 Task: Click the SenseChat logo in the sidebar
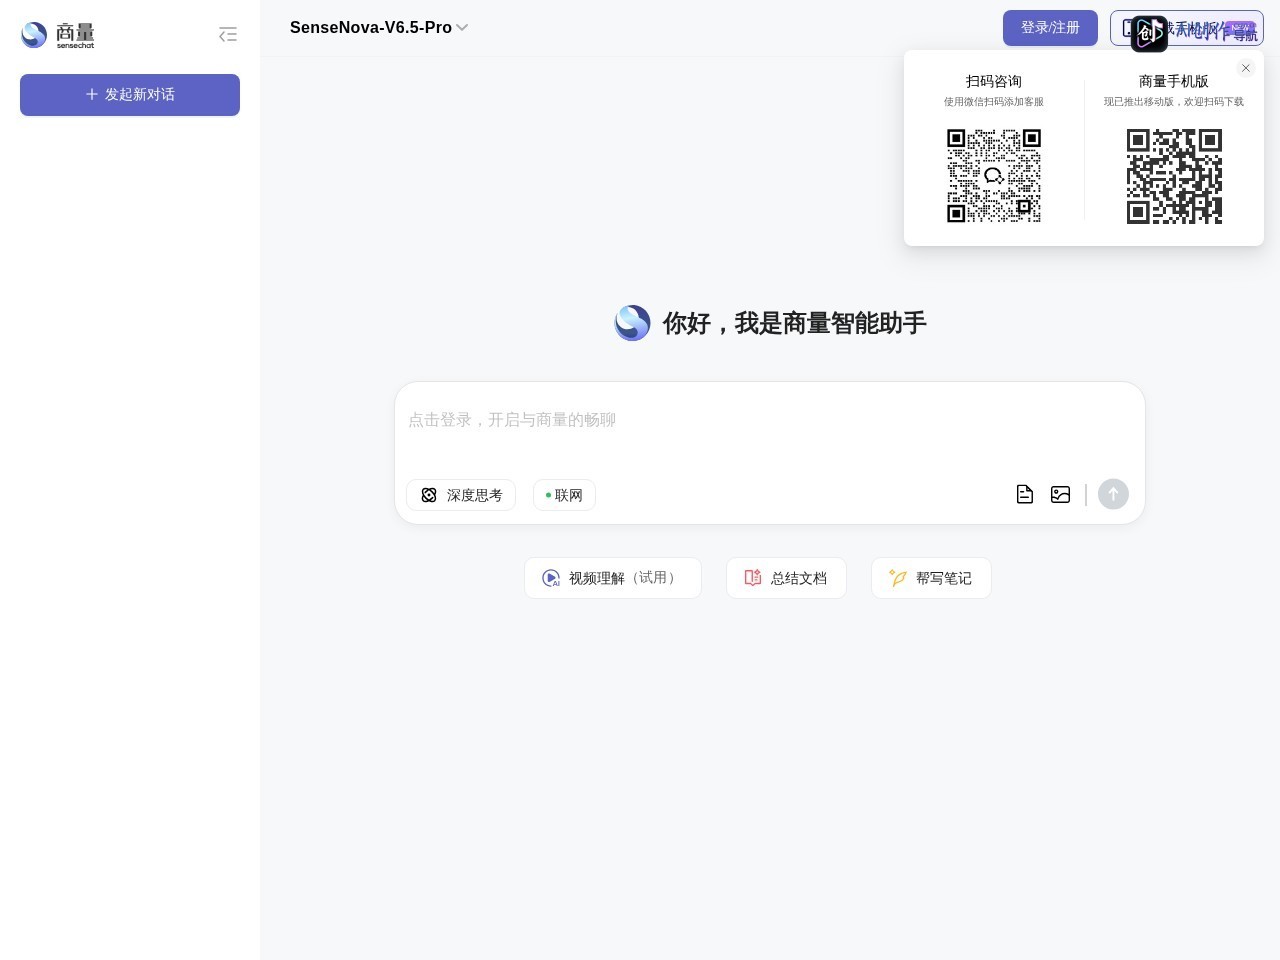pyautogui.click(x=58, y=35)
